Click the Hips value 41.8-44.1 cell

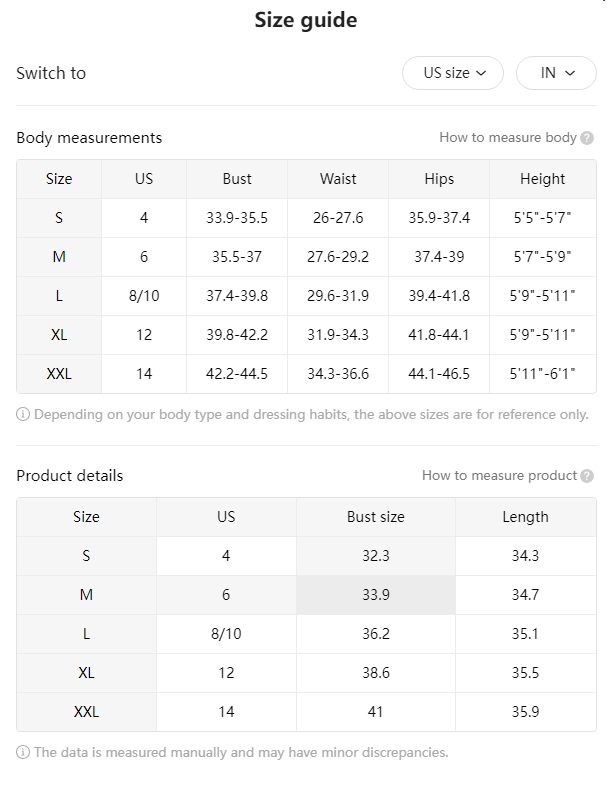[x=439, y=335]
